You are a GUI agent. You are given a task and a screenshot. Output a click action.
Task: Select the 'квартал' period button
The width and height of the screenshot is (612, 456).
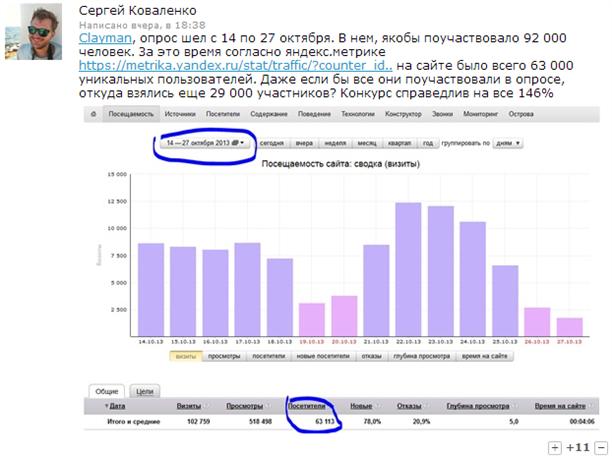(x=407, y=143)
